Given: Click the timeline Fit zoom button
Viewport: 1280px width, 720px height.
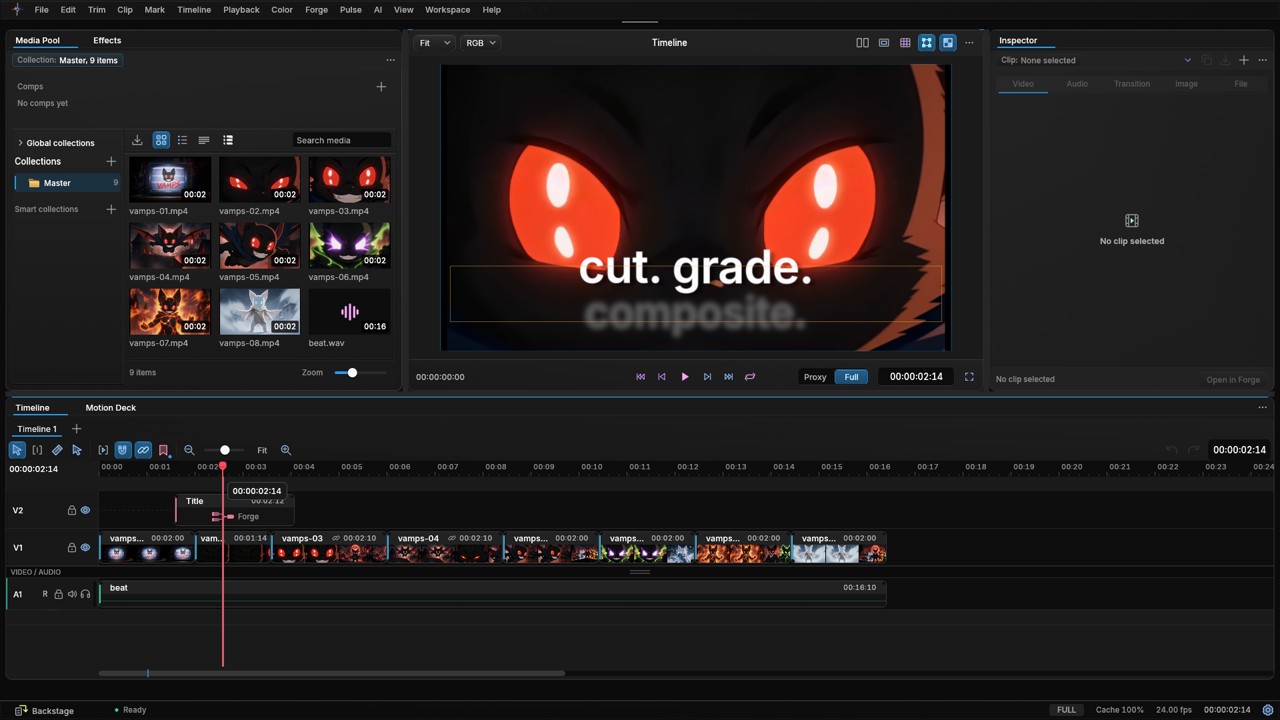Looking at the screenshot, I should pos(262,450).
